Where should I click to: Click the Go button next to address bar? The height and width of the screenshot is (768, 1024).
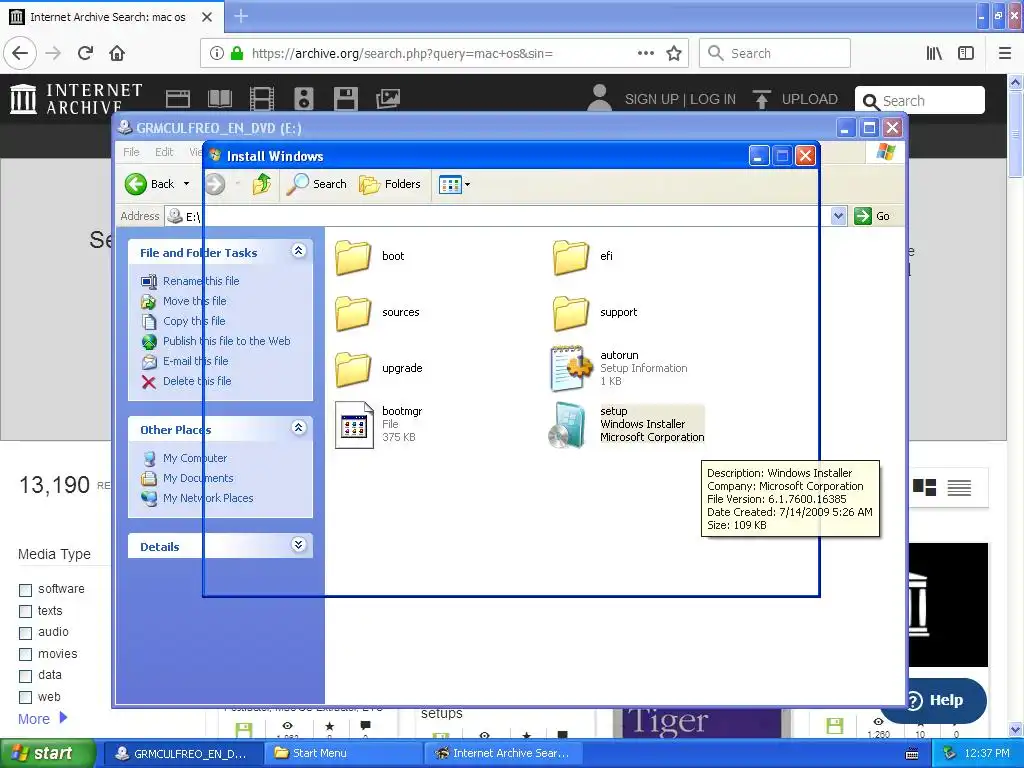click(872, 216)
